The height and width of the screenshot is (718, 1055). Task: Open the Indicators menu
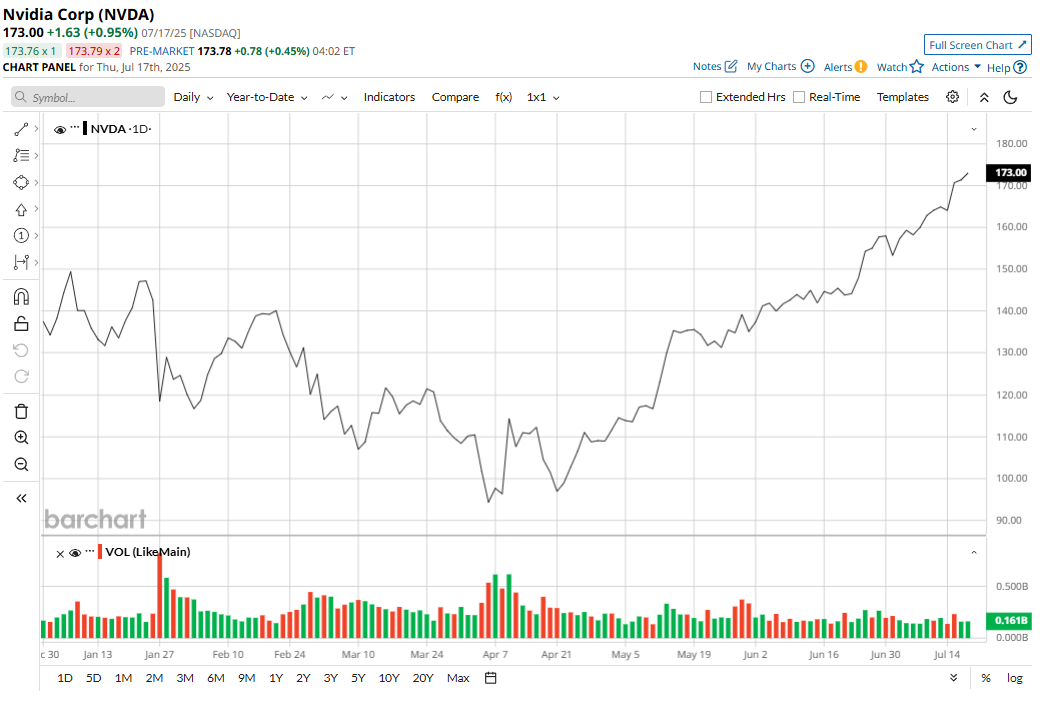[389, 97]
